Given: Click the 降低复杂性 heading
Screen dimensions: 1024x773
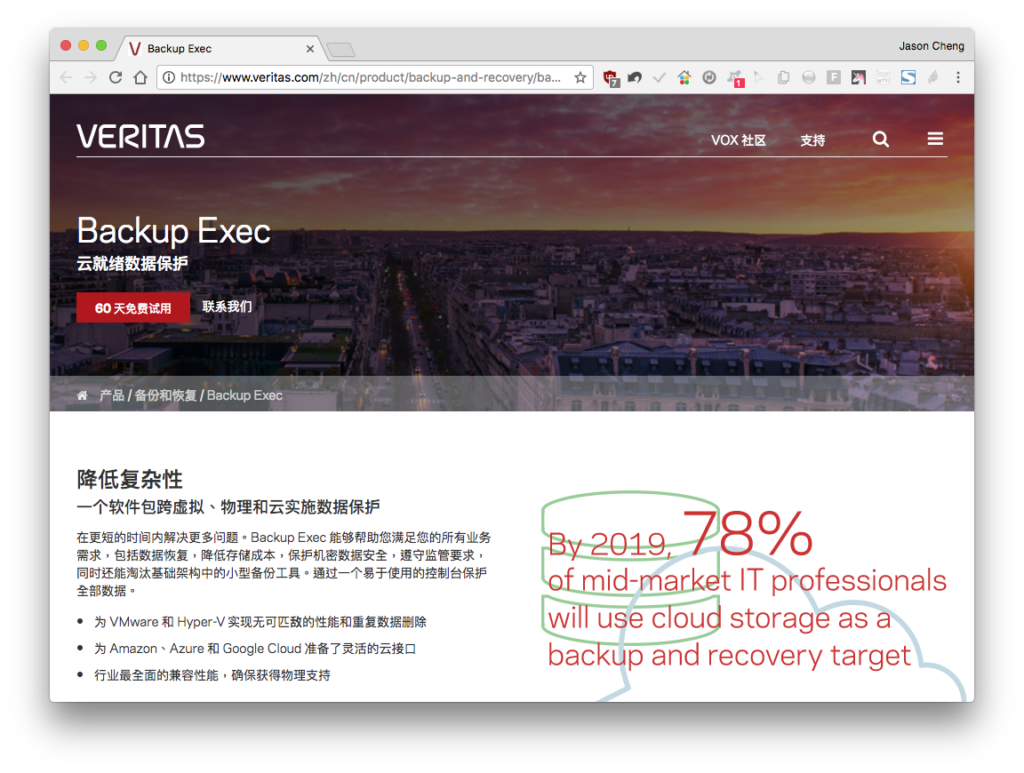Looking at the screenshot, I should point(129,479).
